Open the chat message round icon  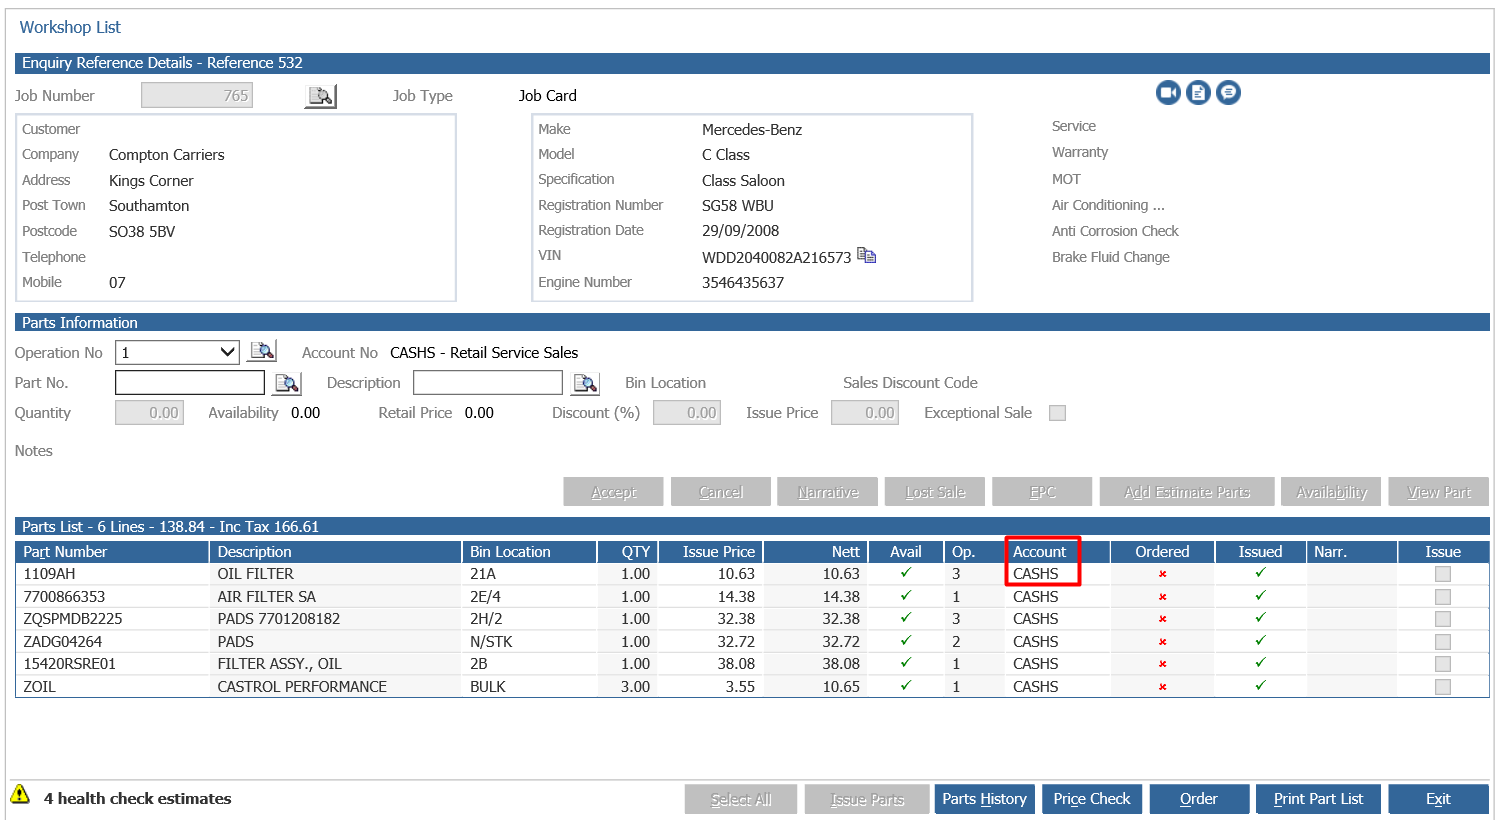click(x=1228, y=93)
